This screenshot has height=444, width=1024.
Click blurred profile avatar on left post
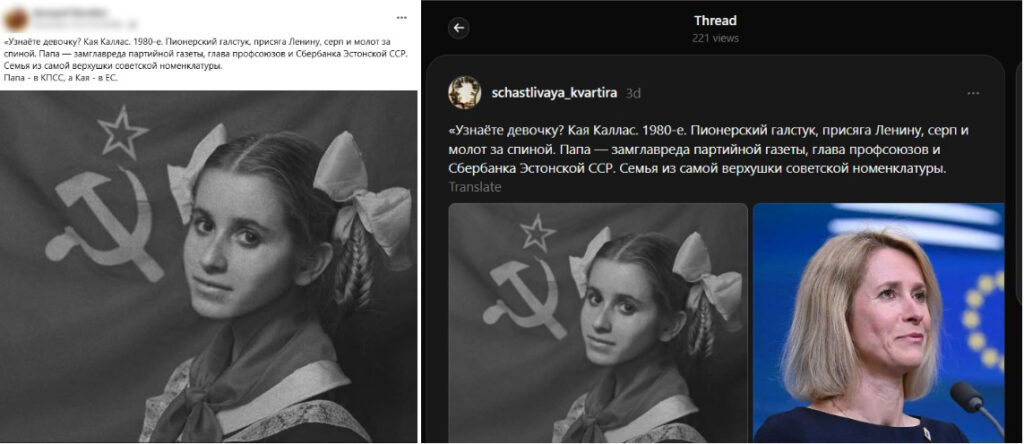pyautogui.click(x=16, y=19)
